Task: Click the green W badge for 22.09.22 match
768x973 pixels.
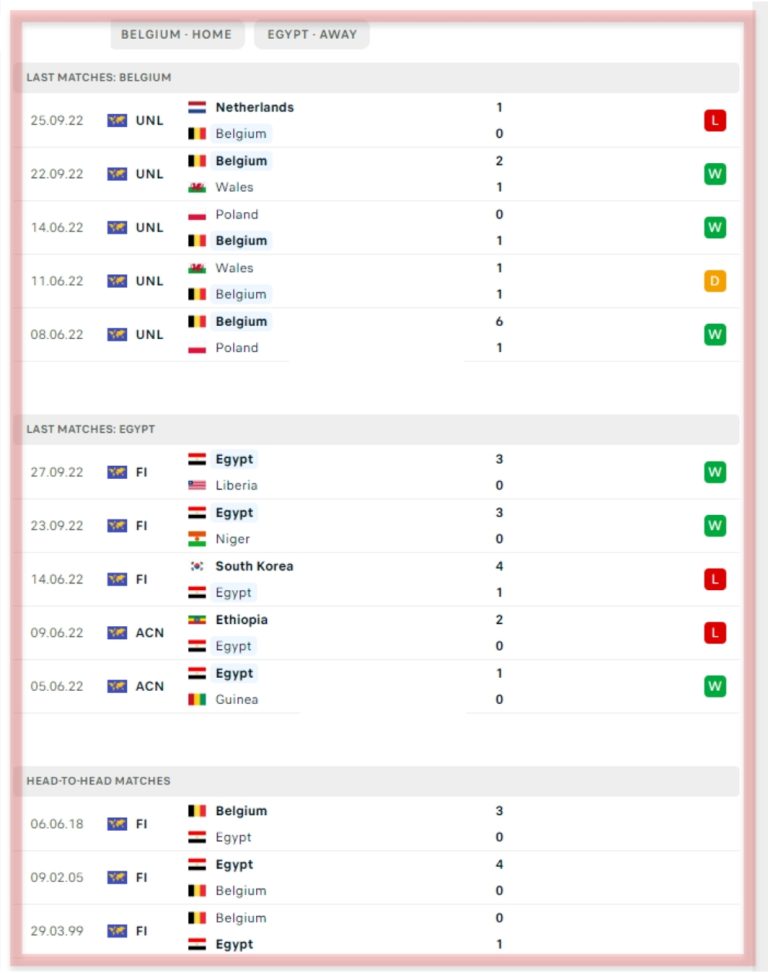Action: 714,174
